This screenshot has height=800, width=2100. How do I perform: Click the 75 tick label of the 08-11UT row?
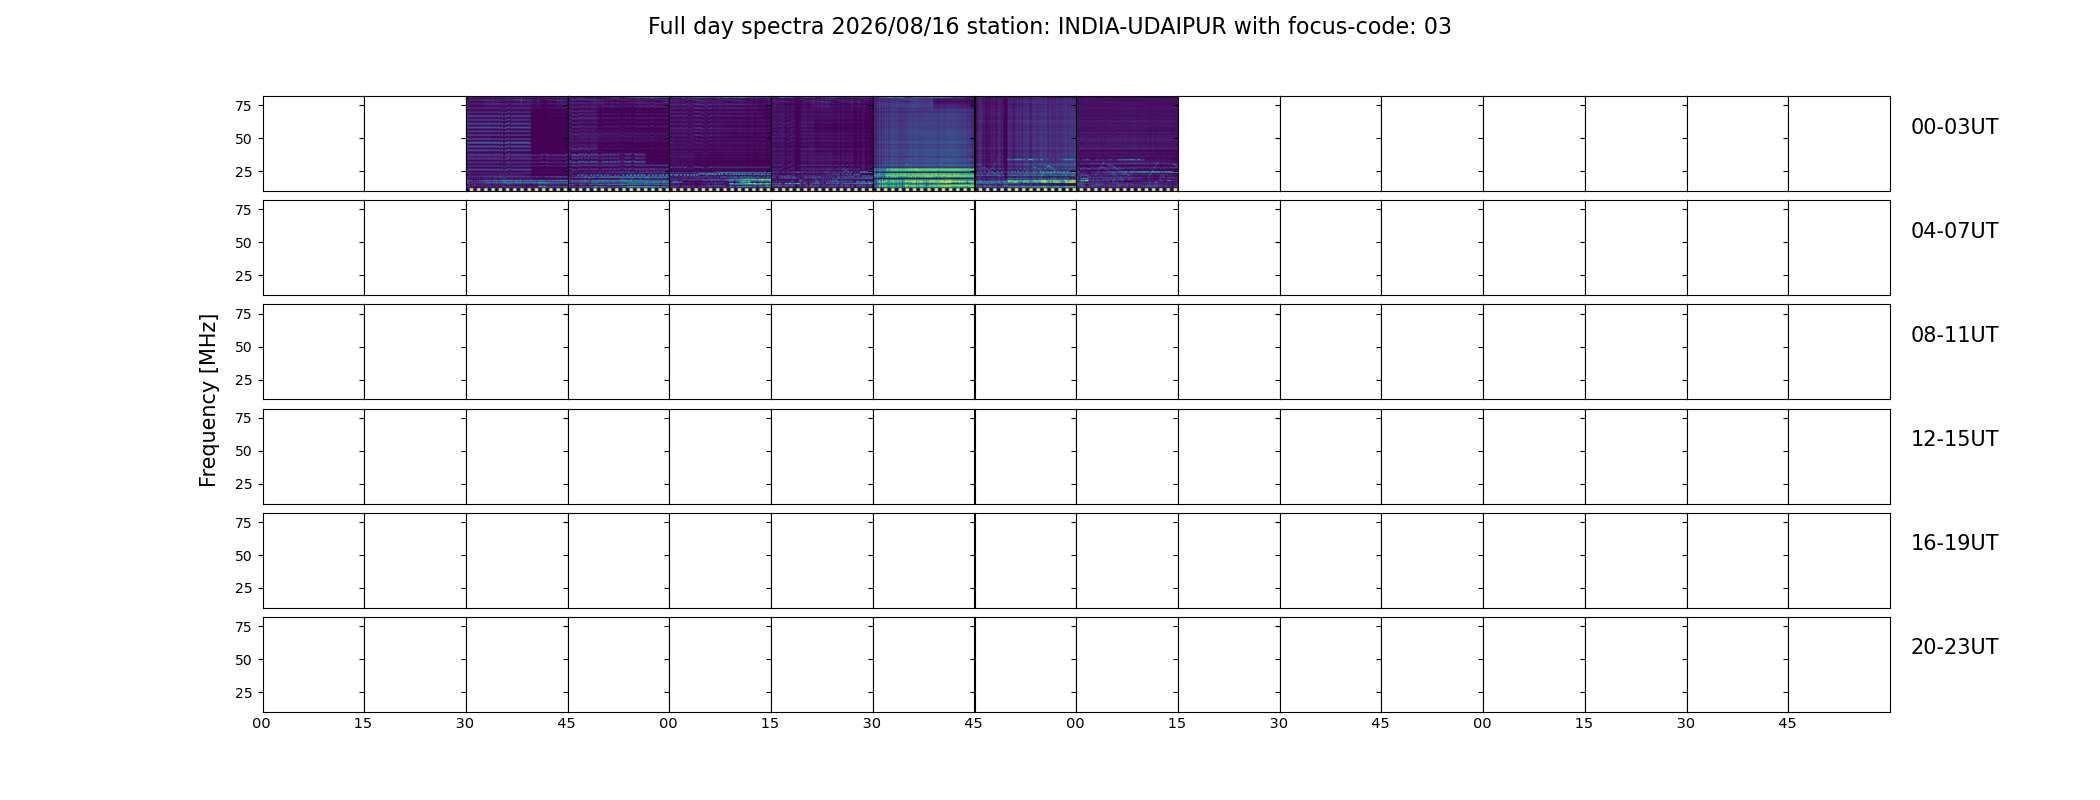(x=243, y=314)
